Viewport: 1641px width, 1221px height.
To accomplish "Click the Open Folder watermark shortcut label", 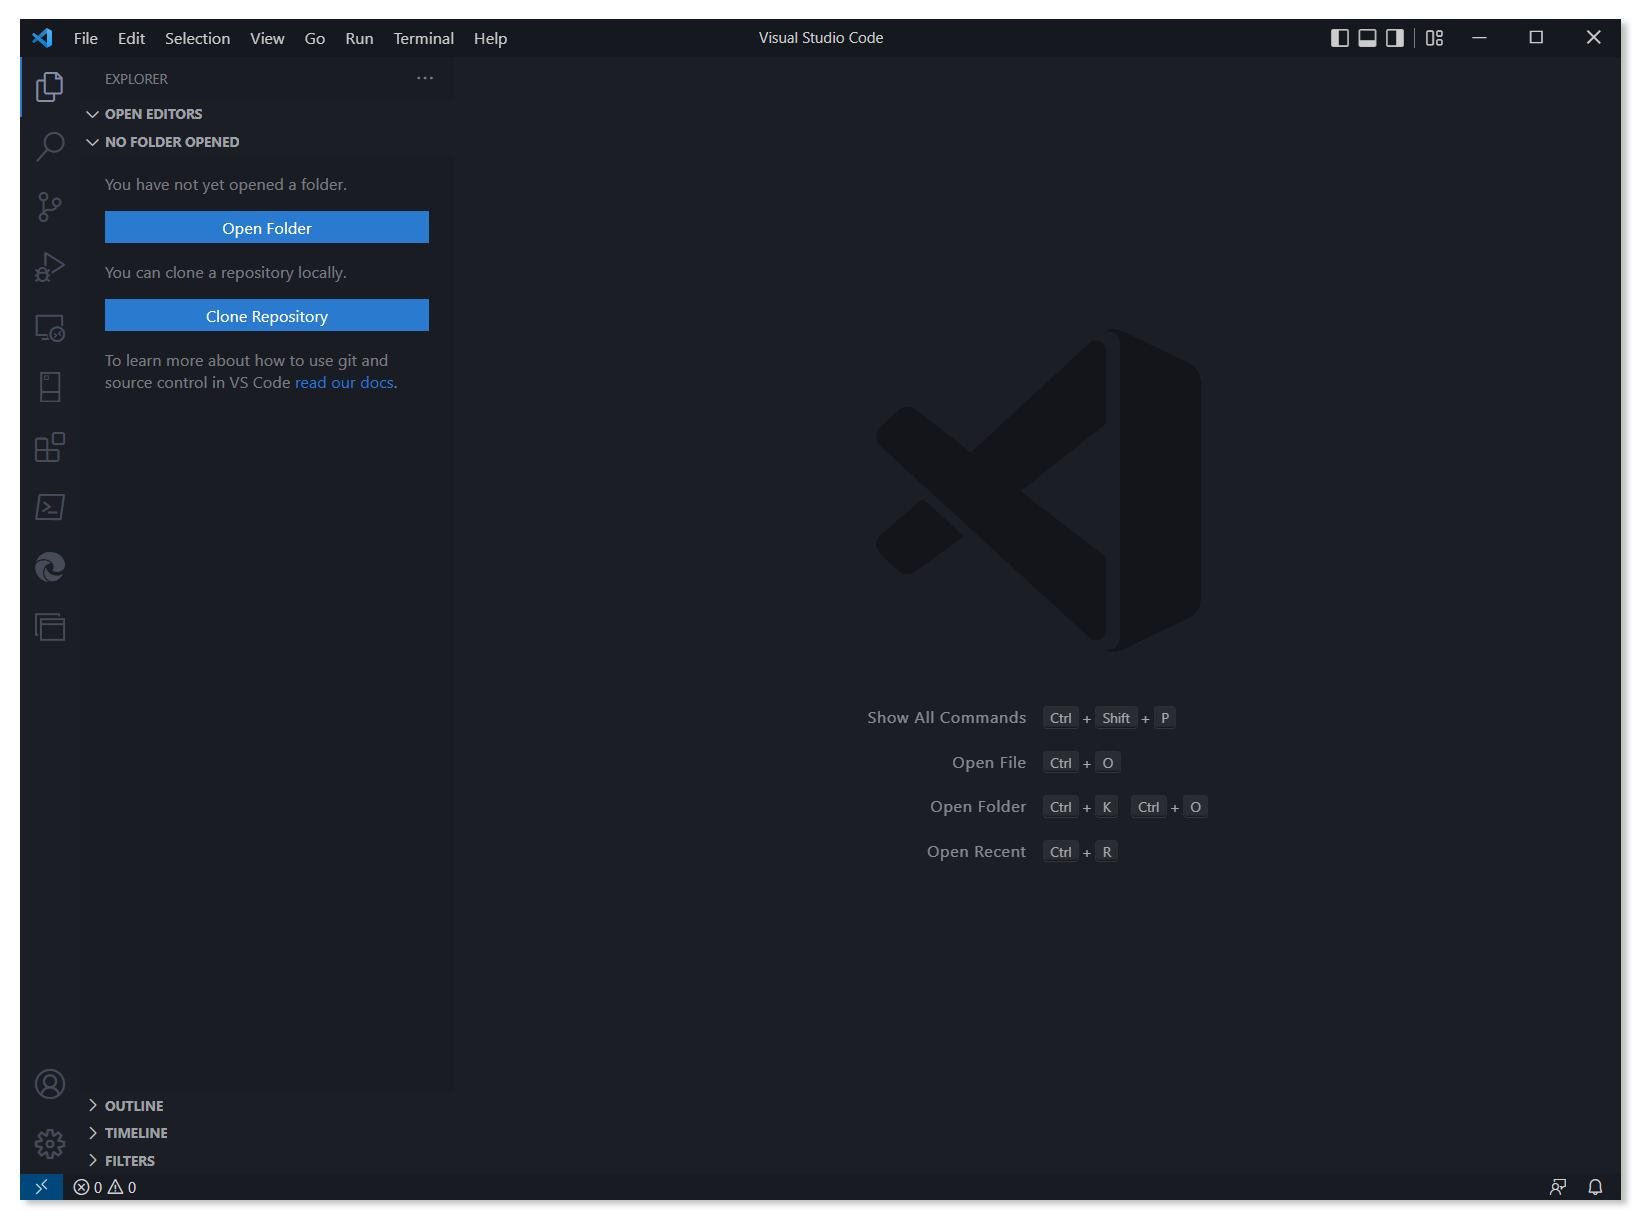I will 978,807.
